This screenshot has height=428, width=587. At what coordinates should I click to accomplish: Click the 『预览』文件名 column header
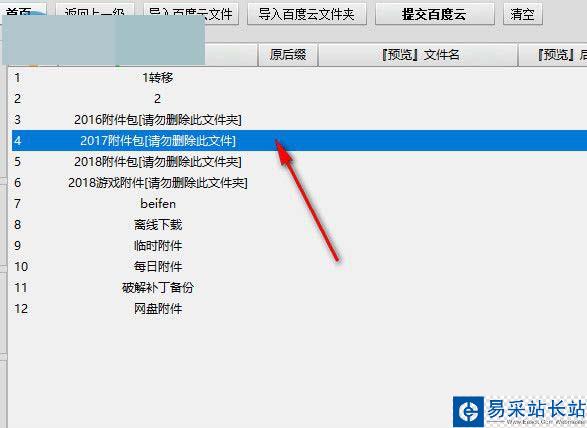coord(418,55)
